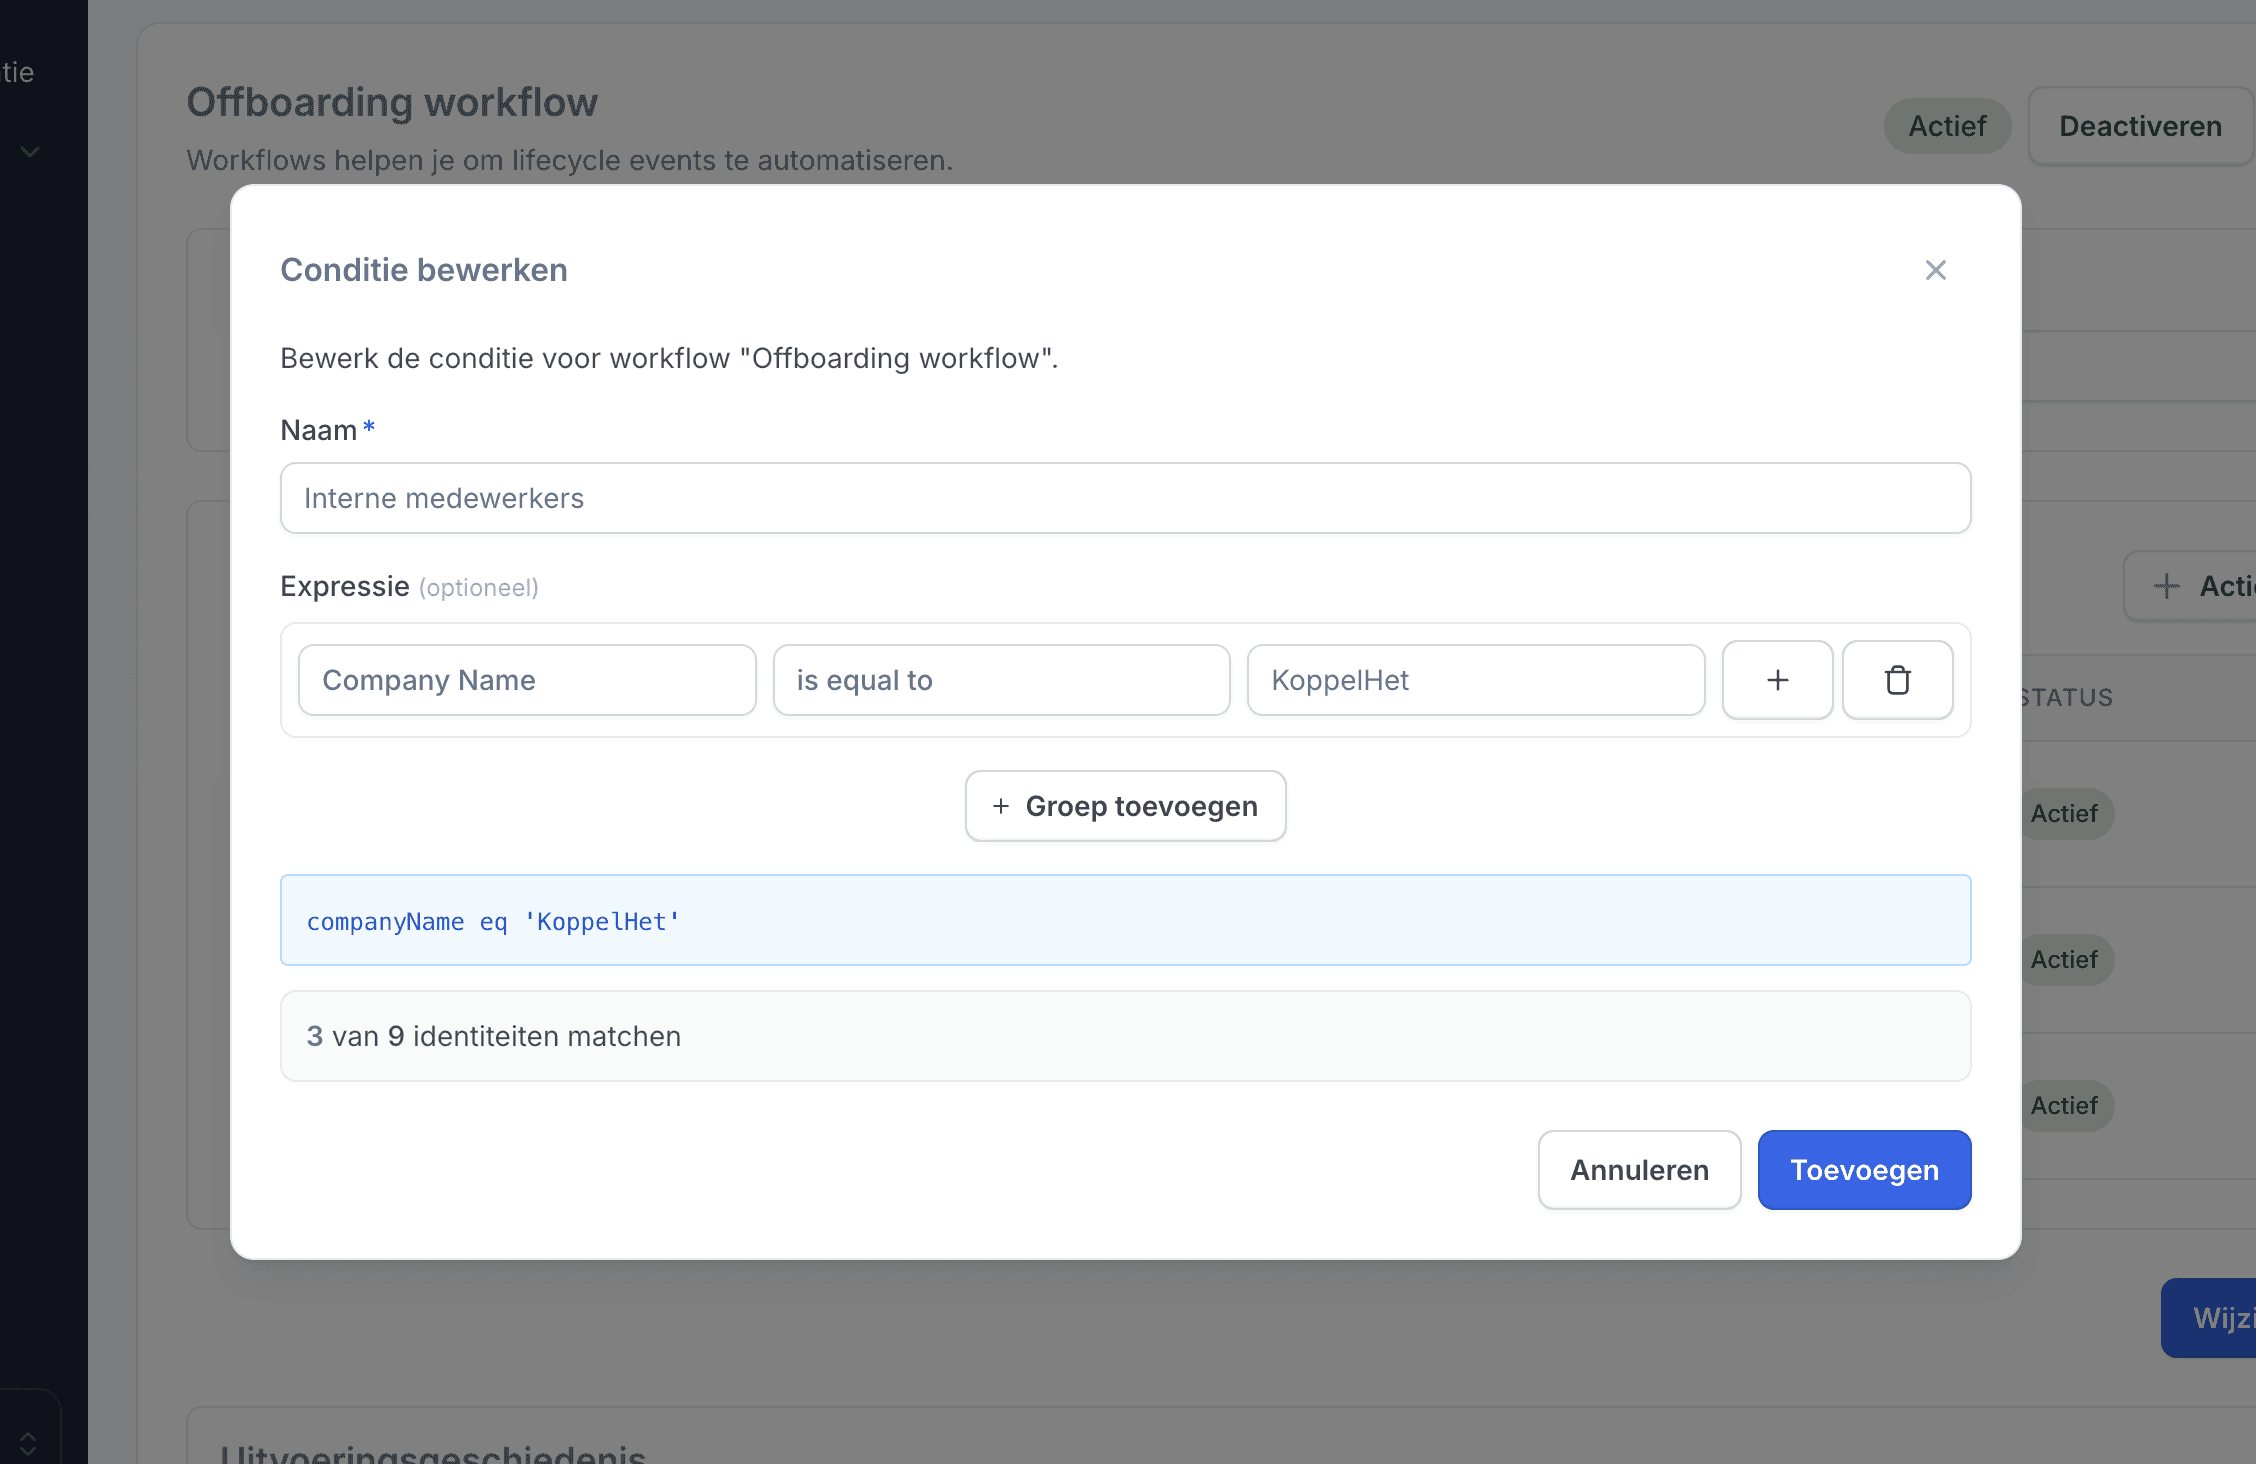
Task: Click the Toevoegen button
Action: [1864, 1170]
